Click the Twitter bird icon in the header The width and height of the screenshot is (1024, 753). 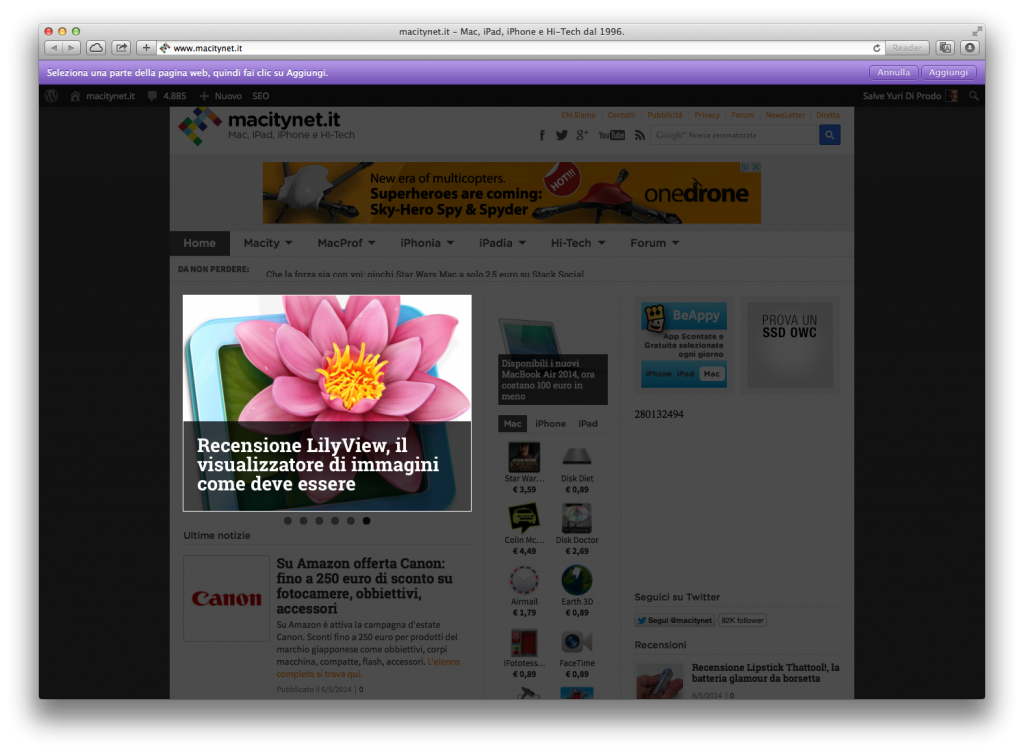(561, 134)
